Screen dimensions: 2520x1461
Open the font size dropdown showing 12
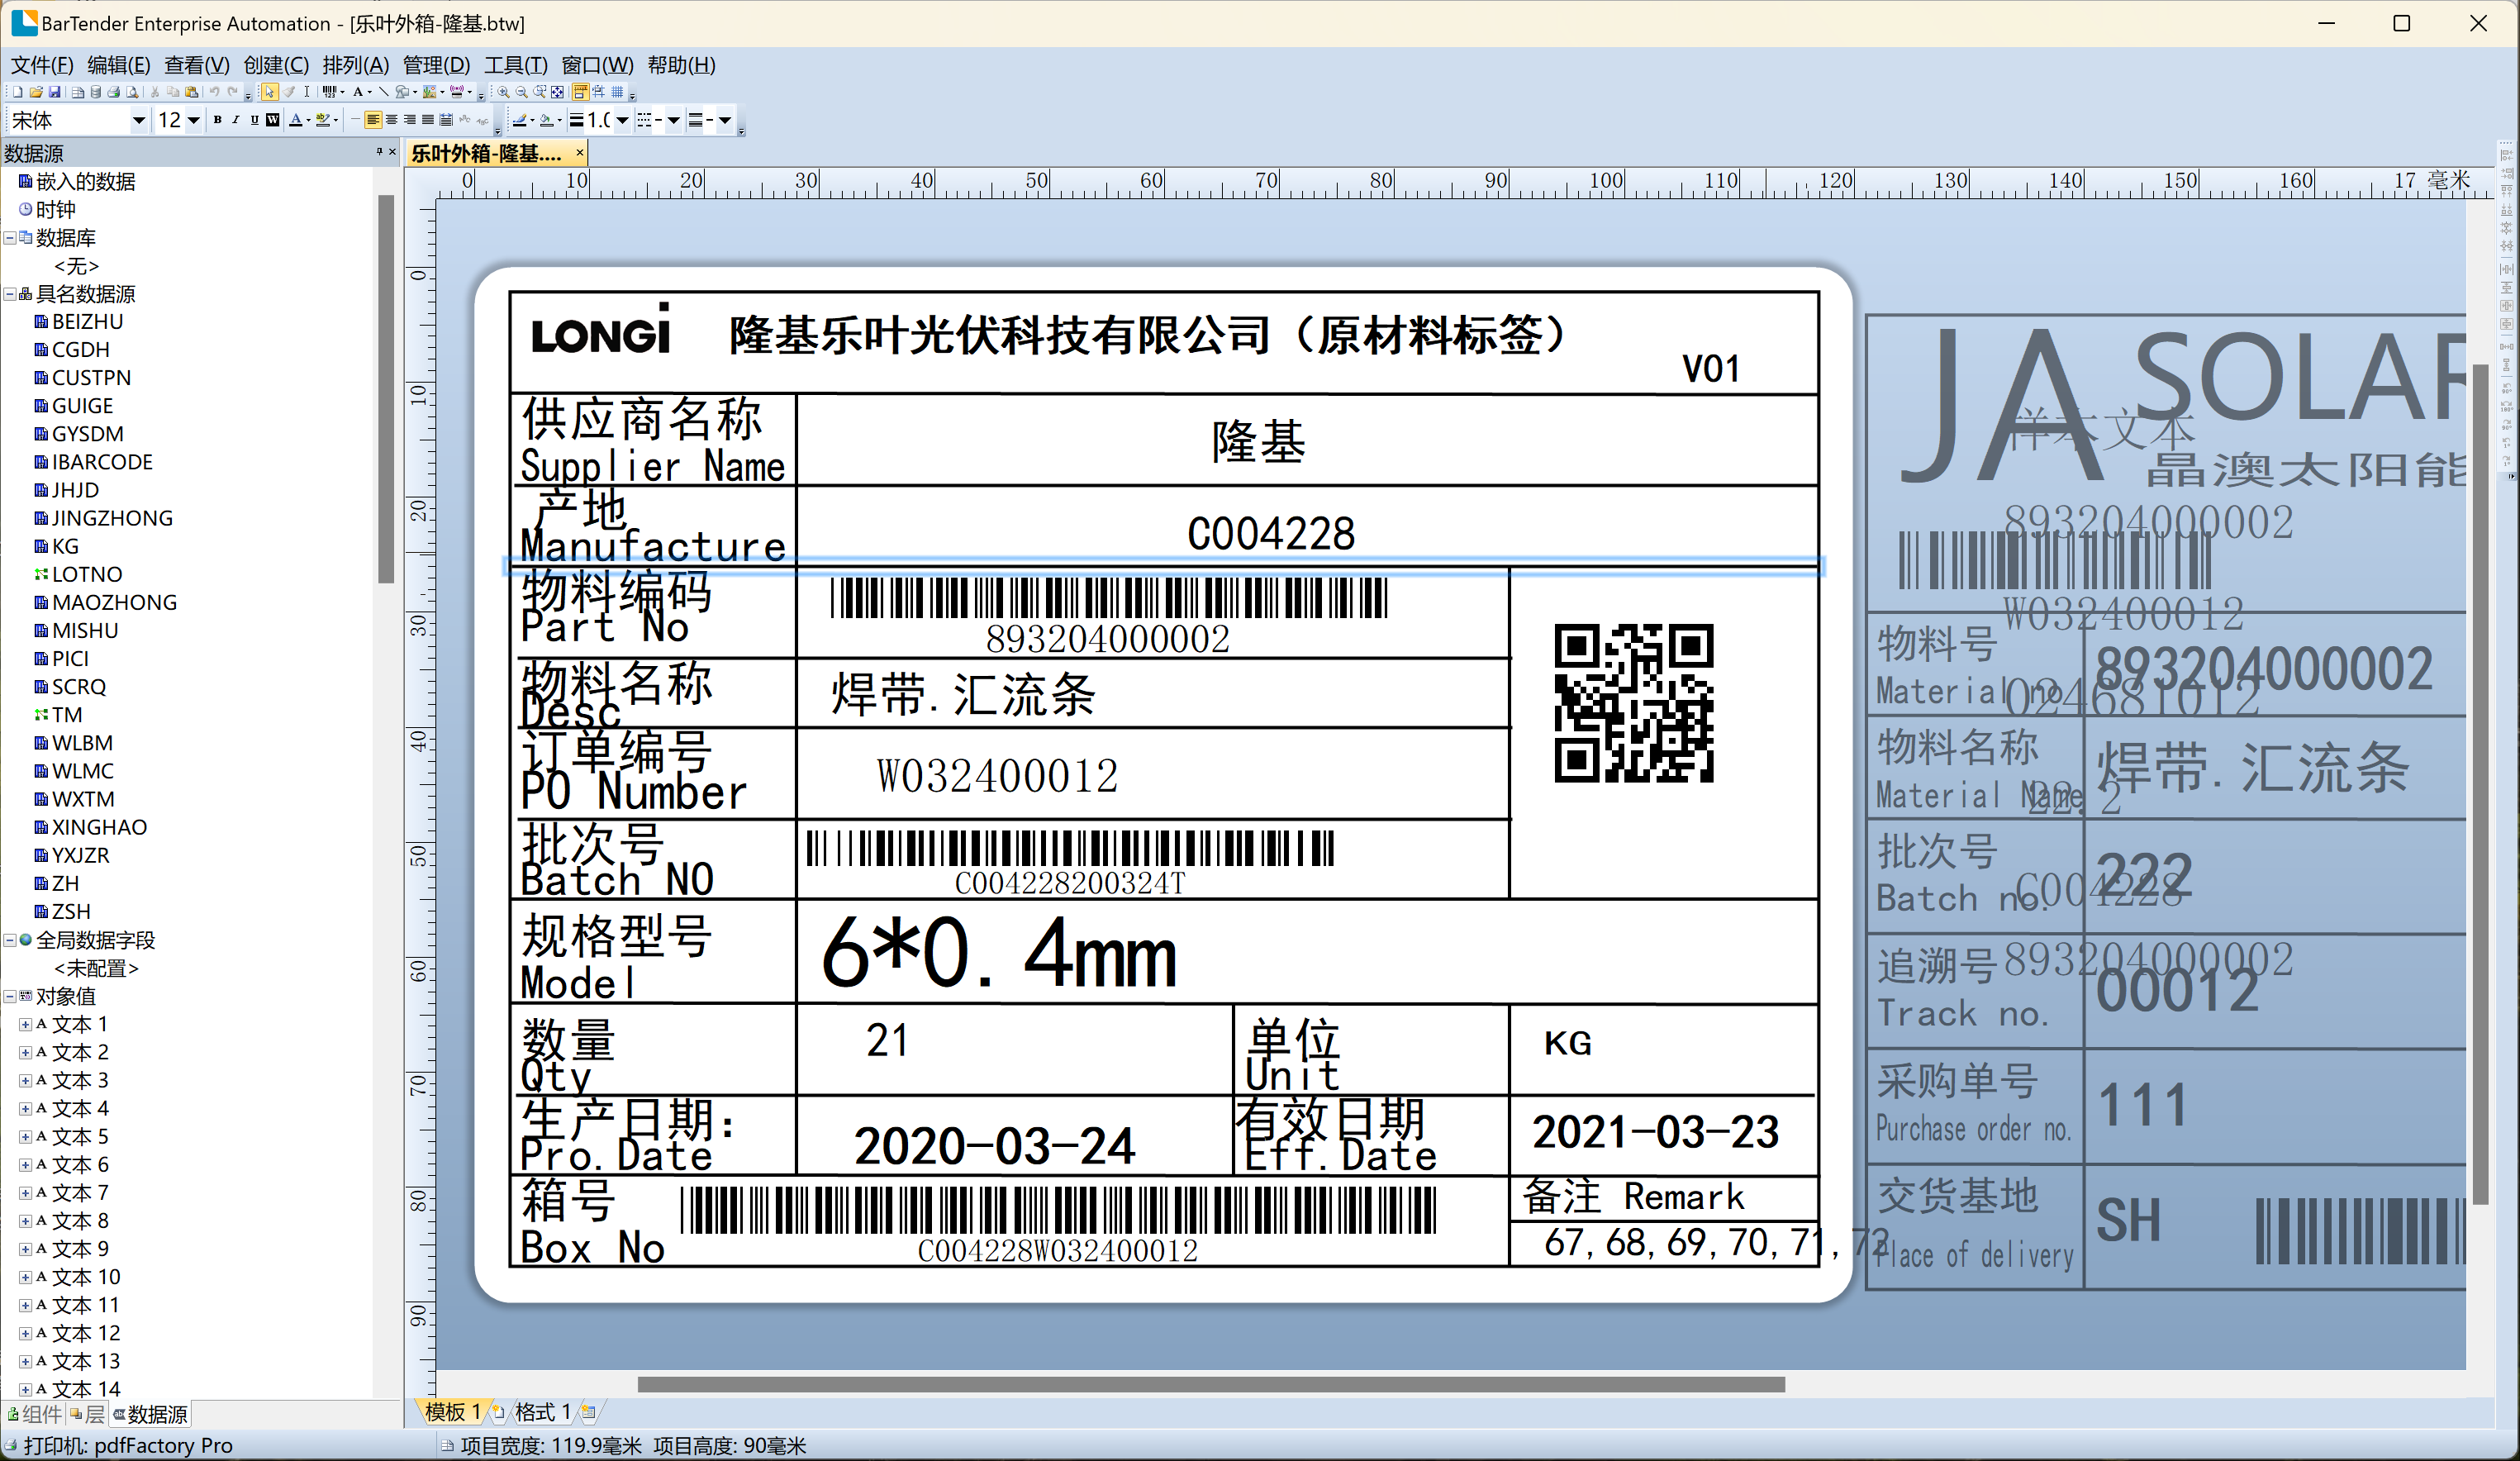[194, 120]
